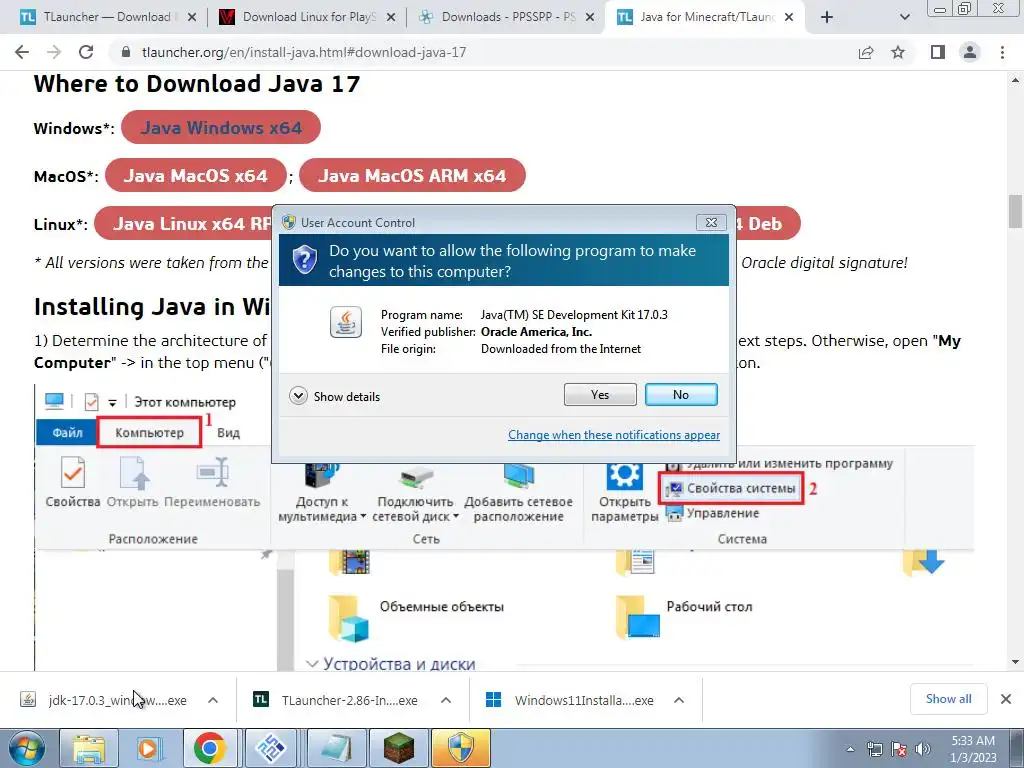Open Windows Media Player taskbar icon
Screen dimensions: 1024x768
click(149, 748)
